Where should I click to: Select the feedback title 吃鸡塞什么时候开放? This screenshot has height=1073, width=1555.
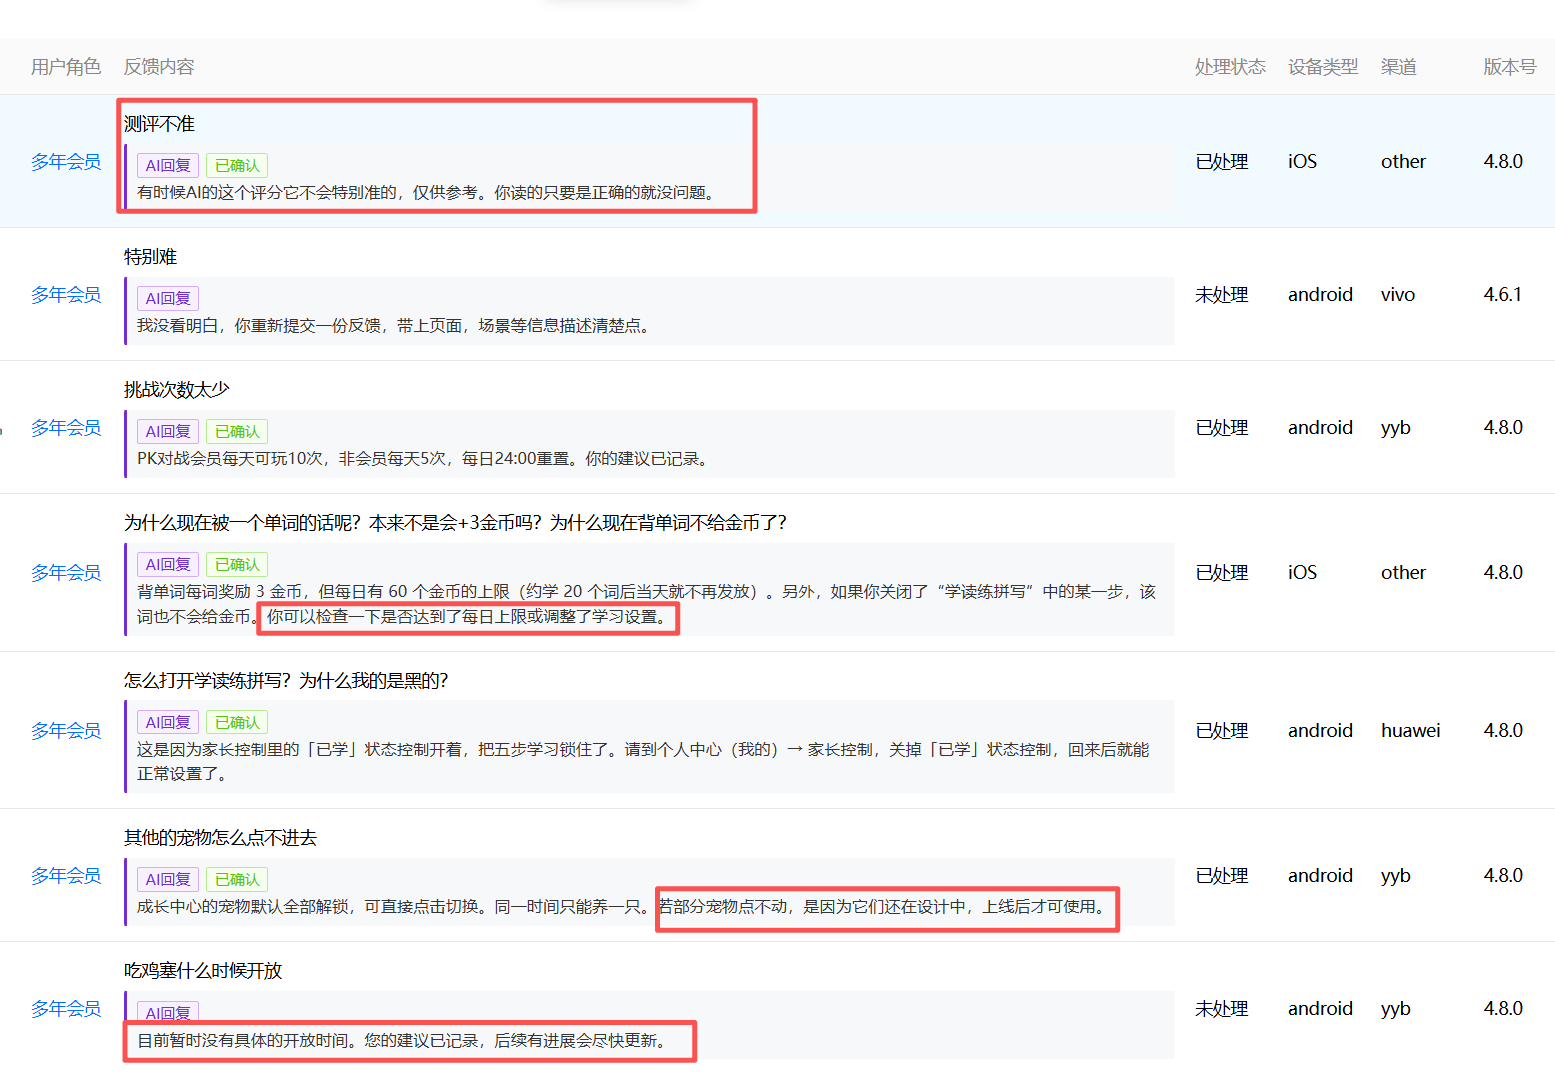pyautogui.click(x=203, y=971)
